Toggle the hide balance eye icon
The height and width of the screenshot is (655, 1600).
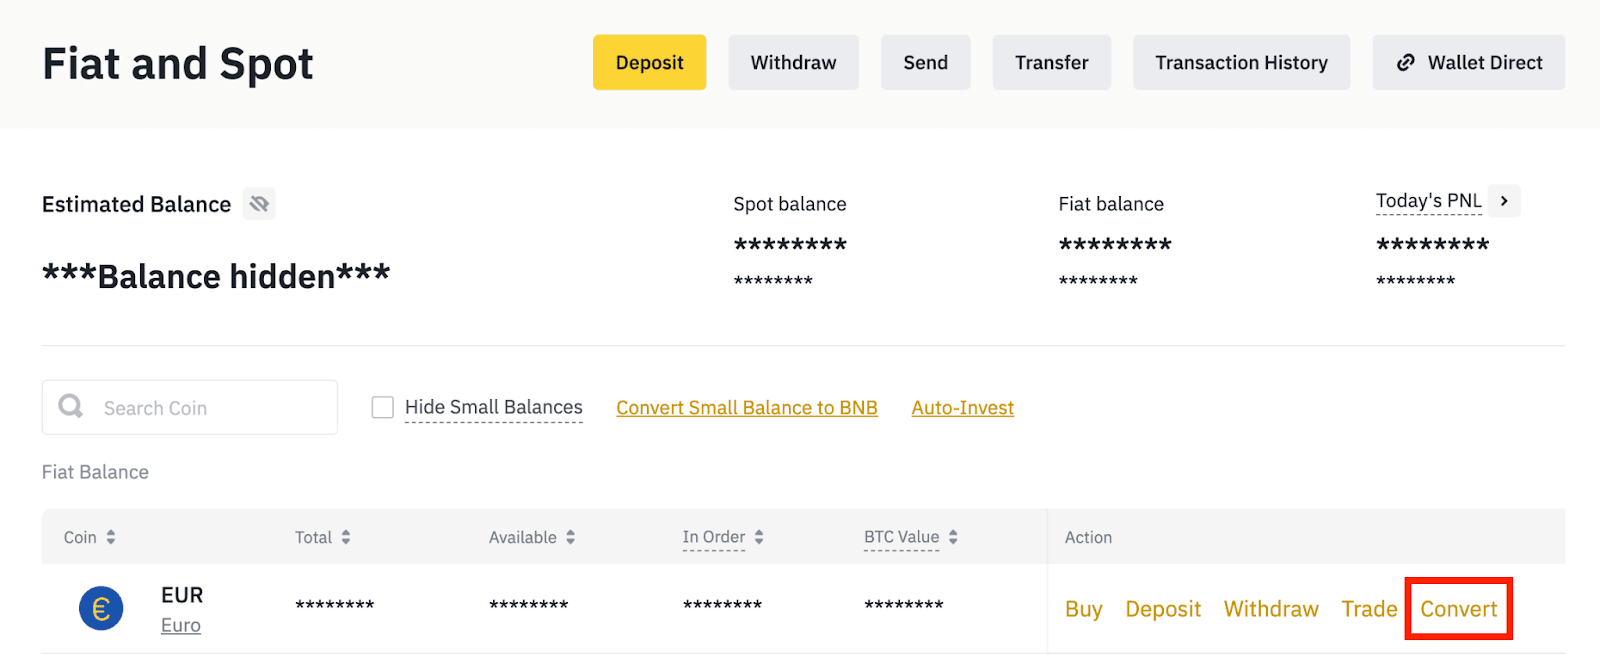[x=259, y=204]
